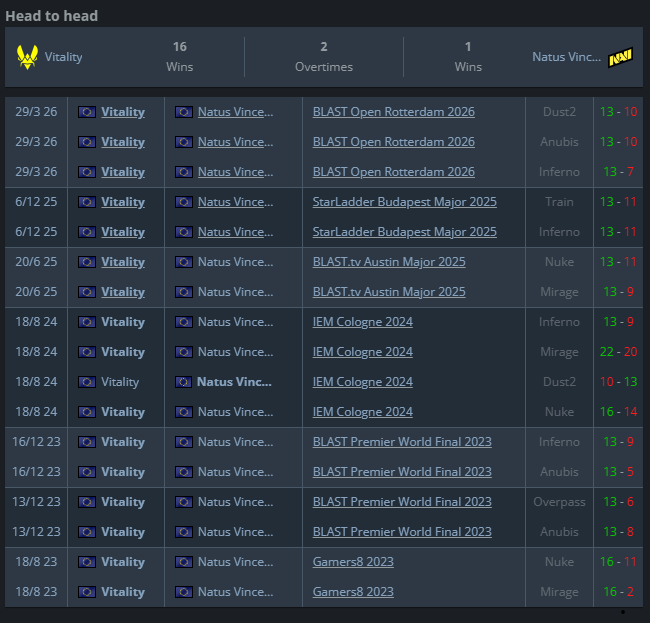The image size is (650, 623).
Task: Open Vitality link in Dust2 13-10 row
Action: point(123,112)
